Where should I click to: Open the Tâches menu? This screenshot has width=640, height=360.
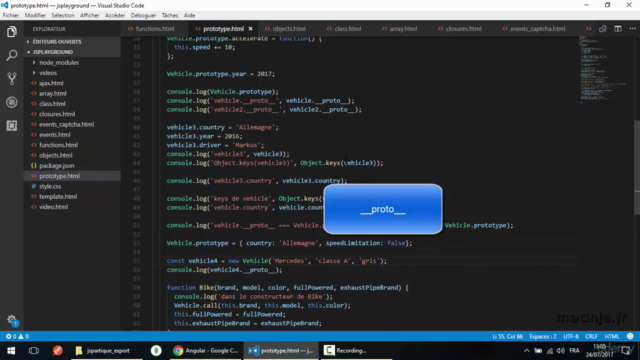point(170,15)
